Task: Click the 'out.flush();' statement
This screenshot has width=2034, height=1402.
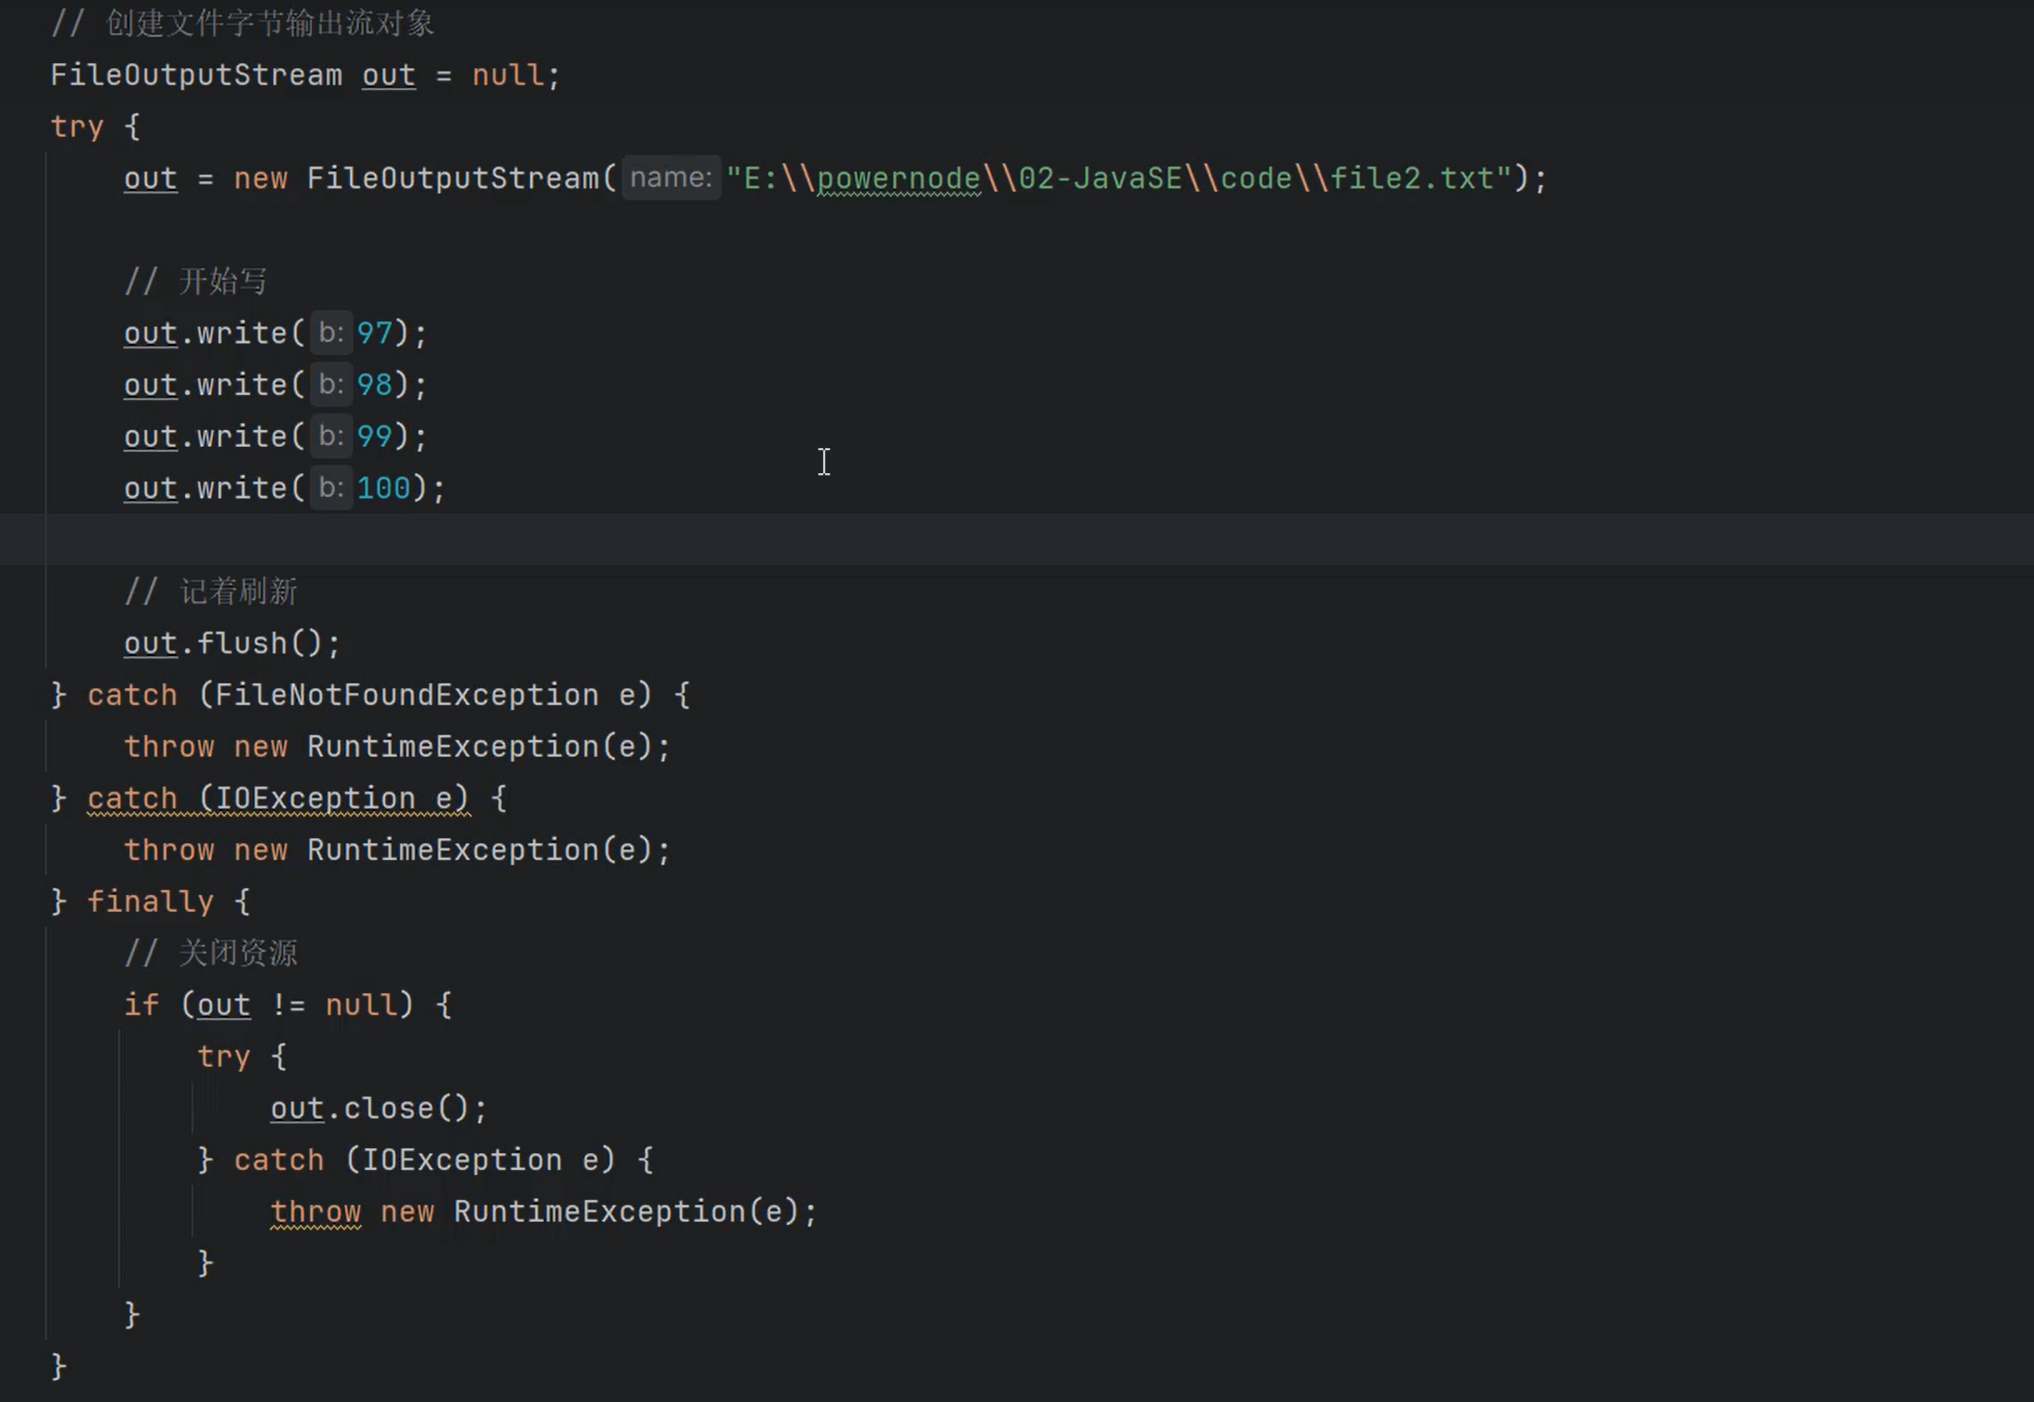Action: click(x=232, y=643)
